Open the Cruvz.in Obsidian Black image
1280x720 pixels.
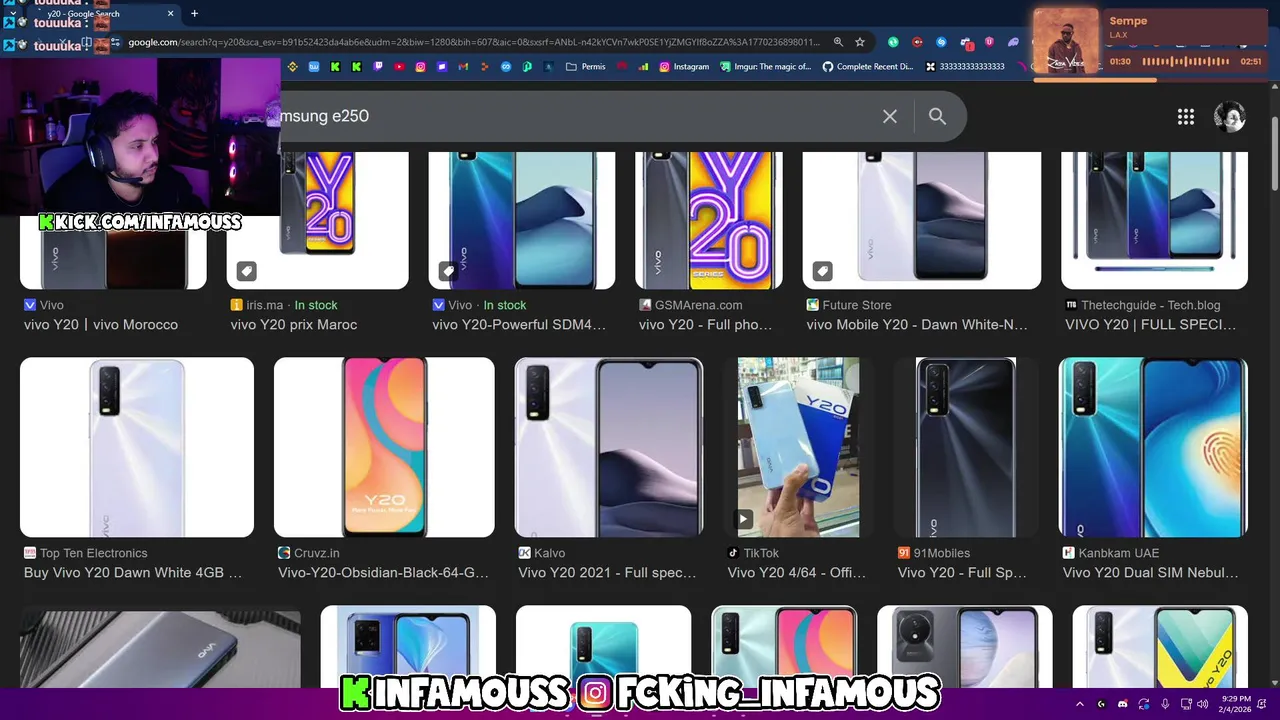pos(384,447)
